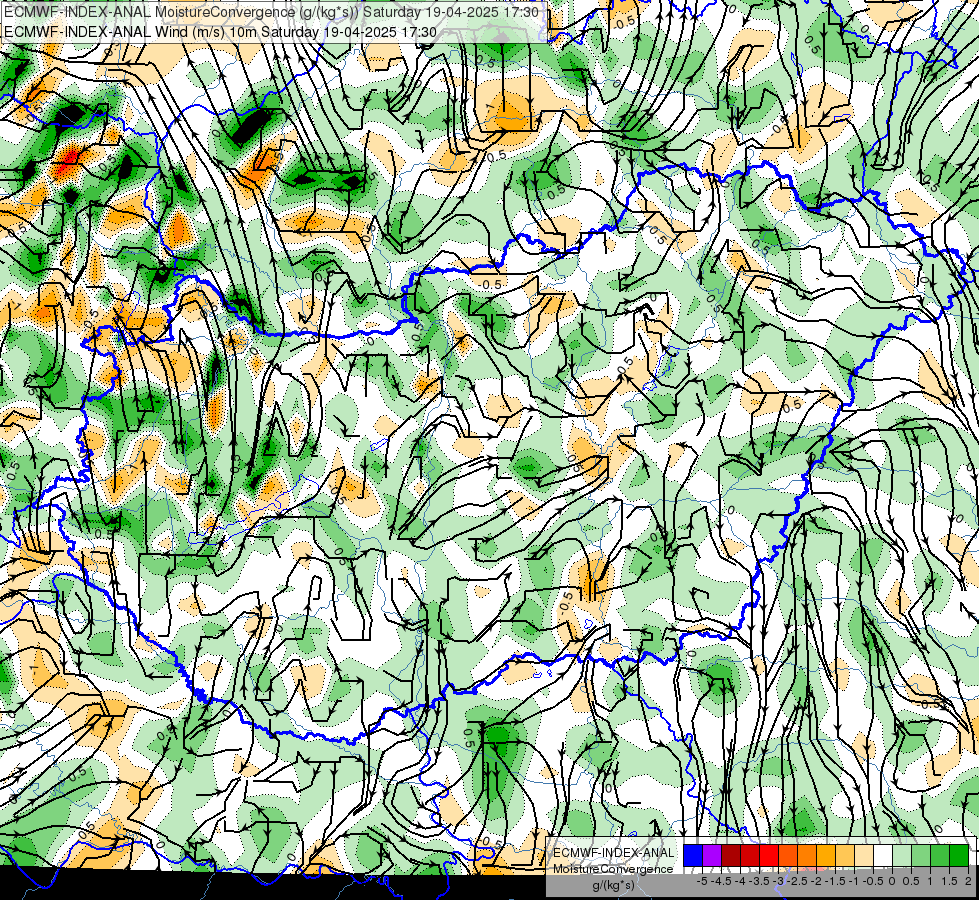The image size is (979, 900).
Task: Pick the white swatch between -0.5 and 0
Action: (x=883, y=855)
